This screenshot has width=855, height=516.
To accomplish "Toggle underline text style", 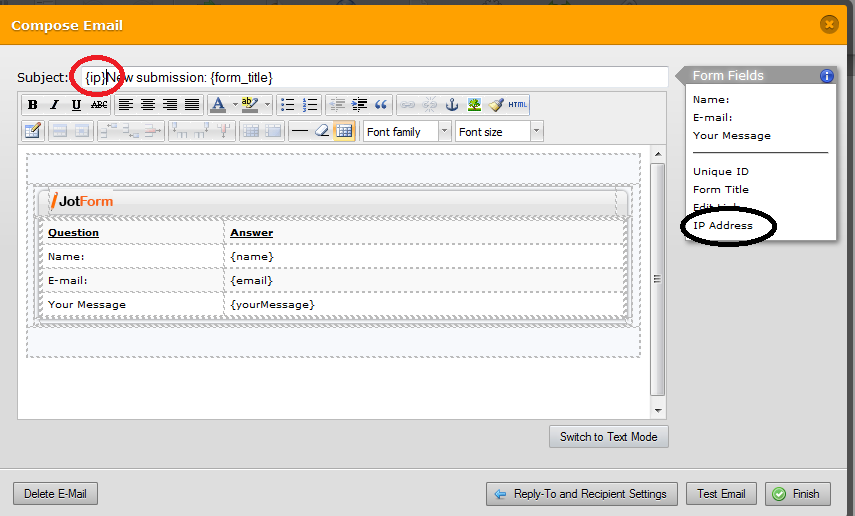I will click(77, 105).
